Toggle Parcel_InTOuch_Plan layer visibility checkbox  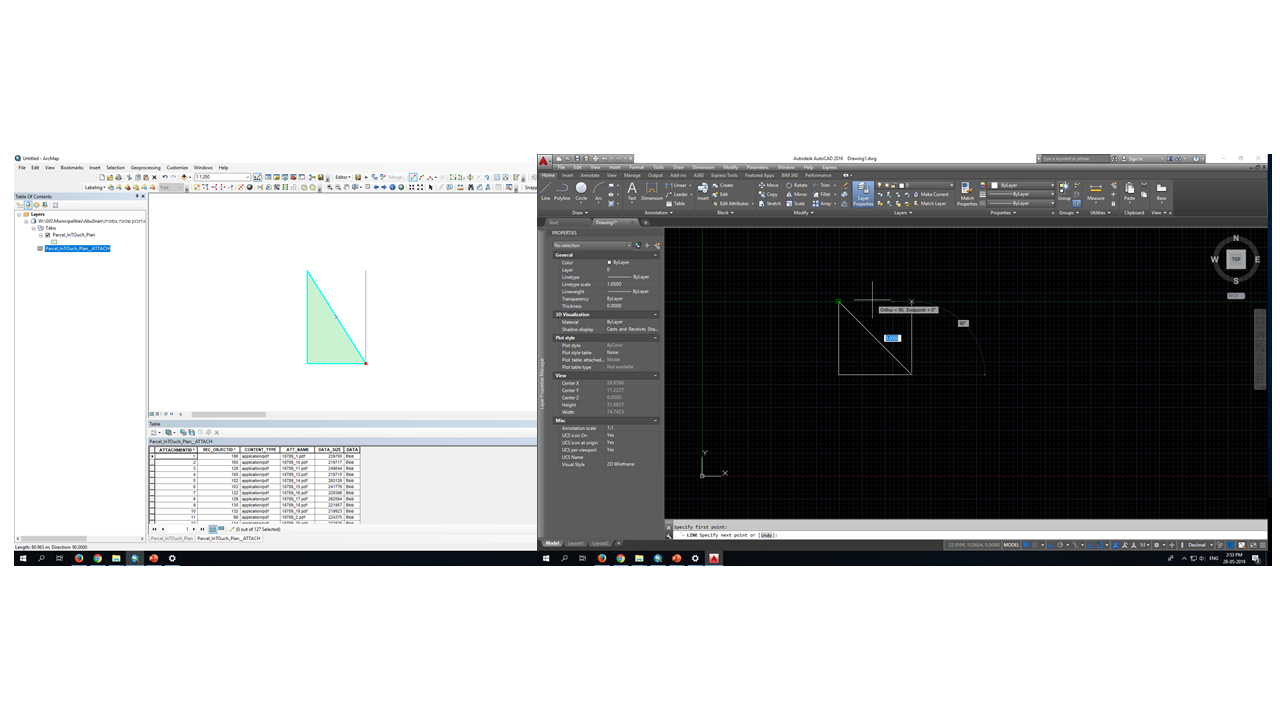(x=47, y=234)
